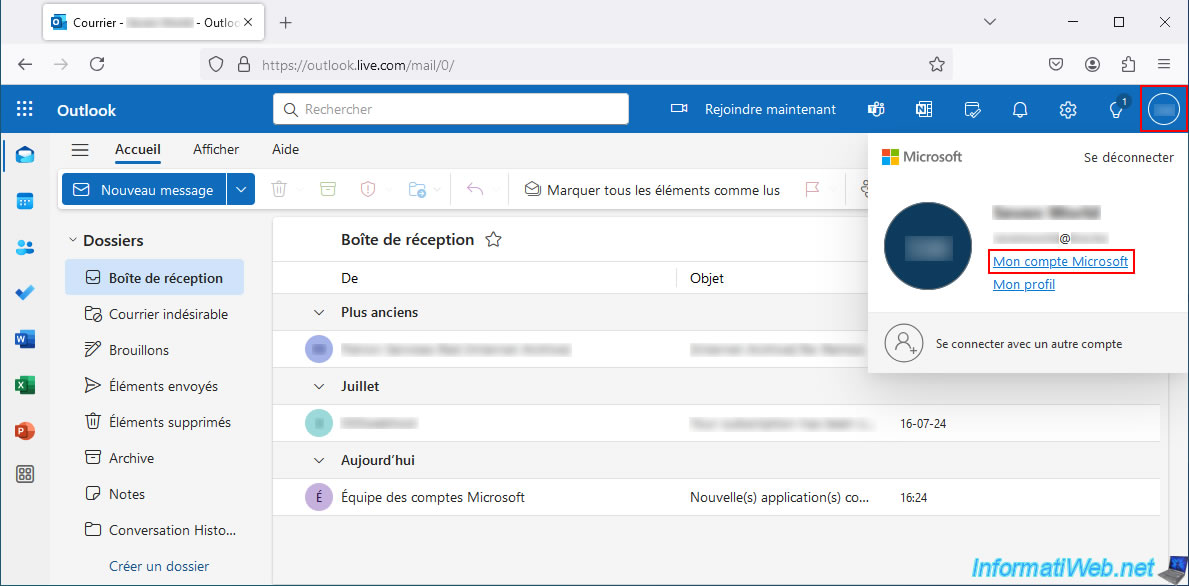
Task: Click the Reply arrow icon
Action: point(475,190)
